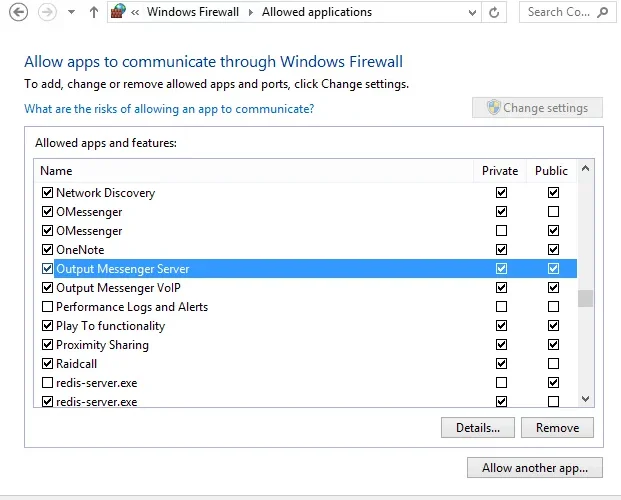Click the apps list scrollbar thumb
621x500 pixels.
point(585,299)
